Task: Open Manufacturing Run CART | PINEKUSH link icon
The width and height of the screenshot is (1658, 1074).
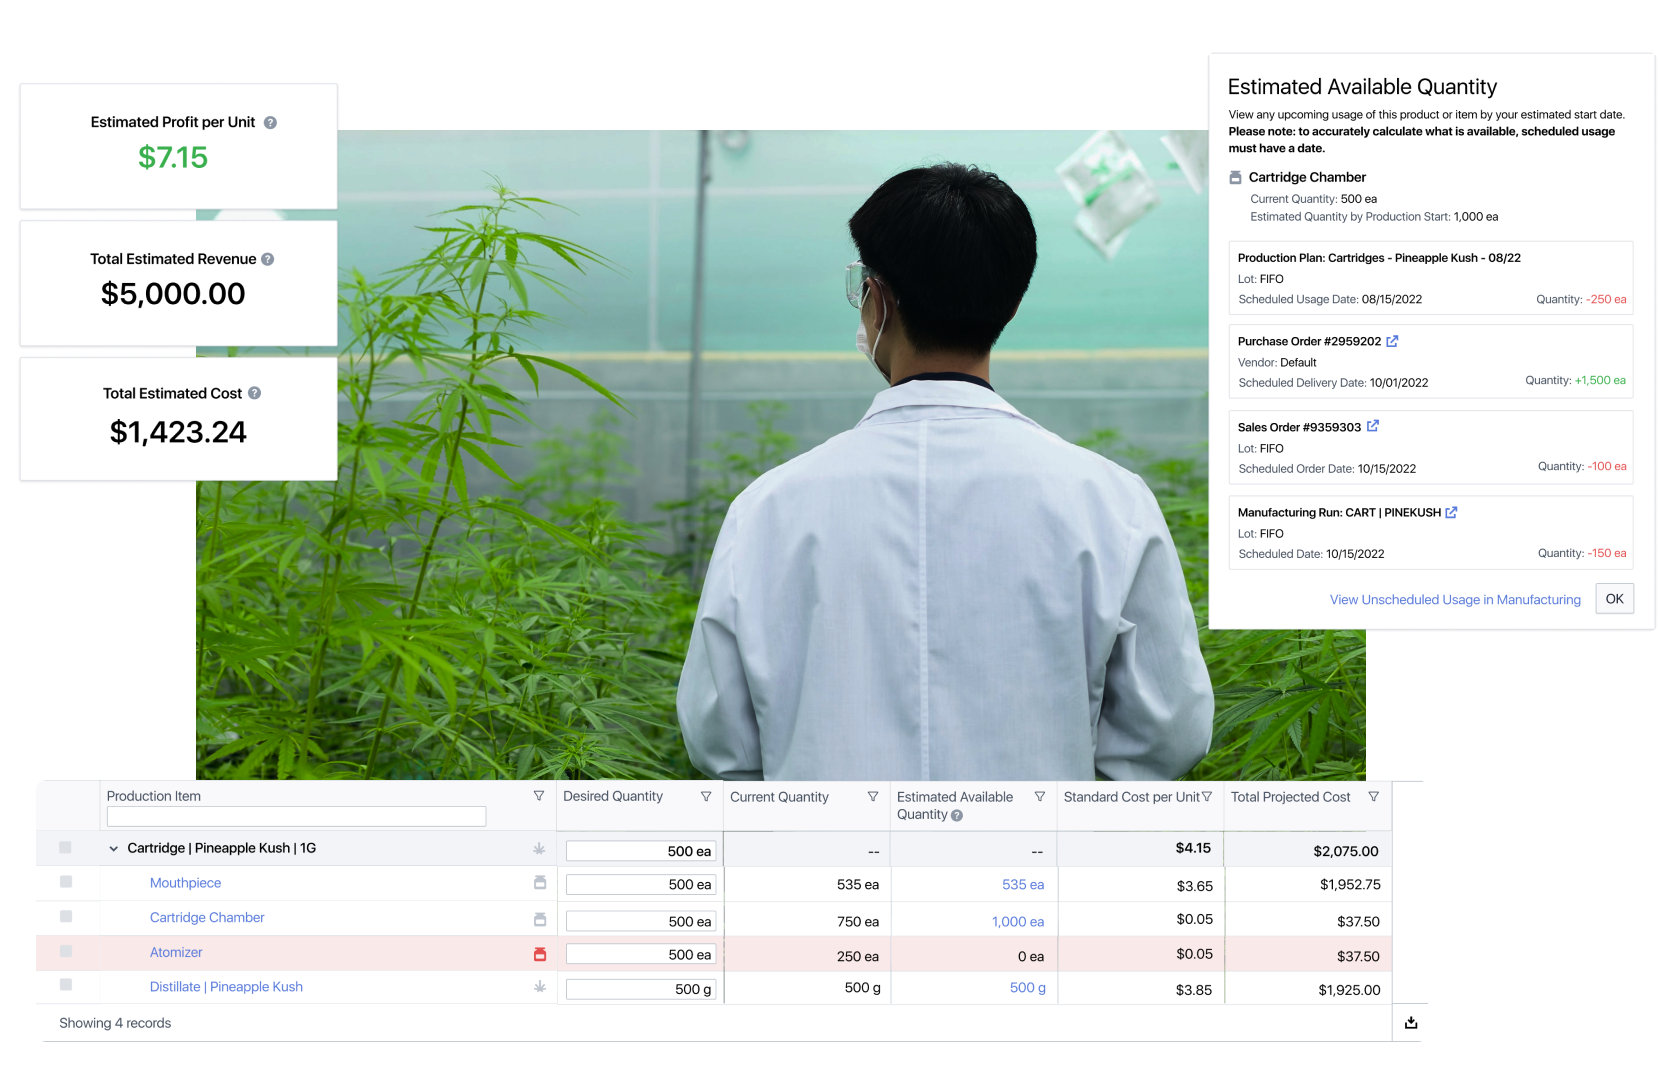Action: 1451,512
